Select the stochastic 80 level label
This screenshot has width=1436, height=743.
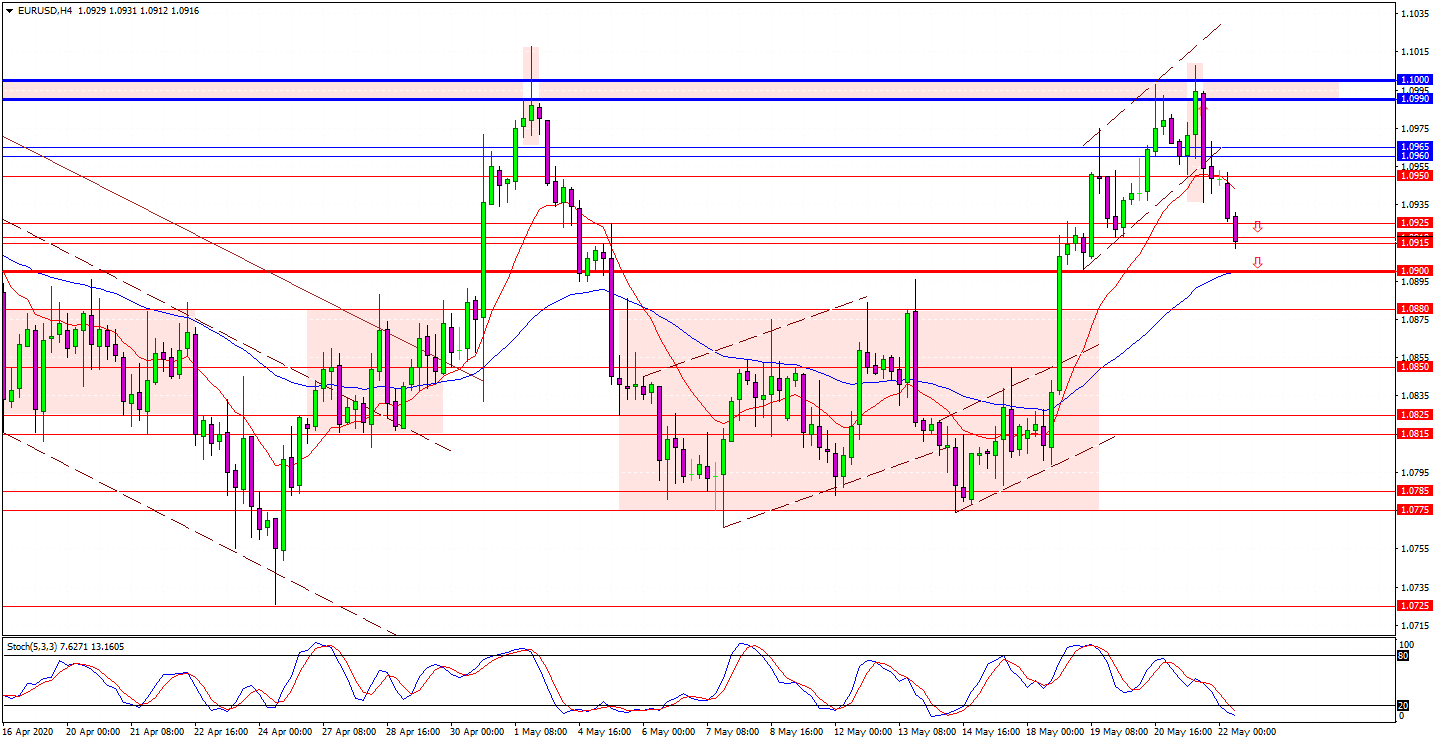[x=1403, y=656]
